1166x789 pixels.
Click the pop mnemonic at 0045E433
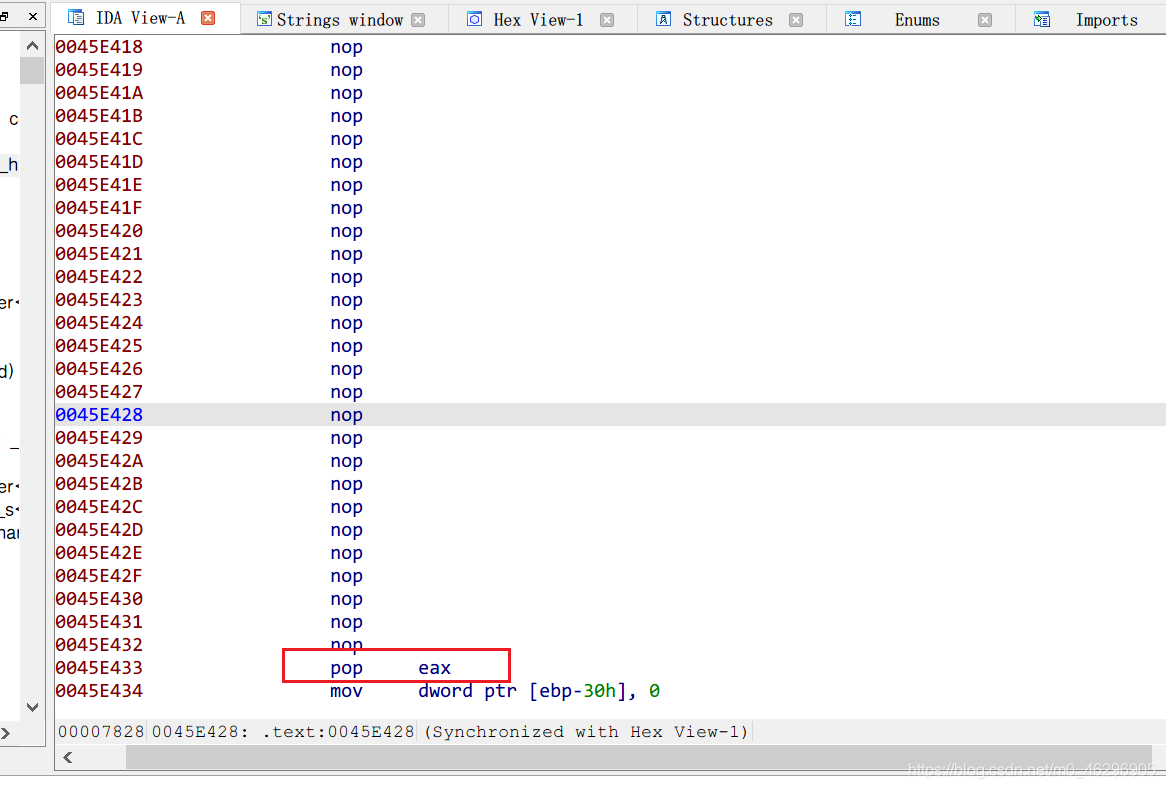tap(347, 669)
